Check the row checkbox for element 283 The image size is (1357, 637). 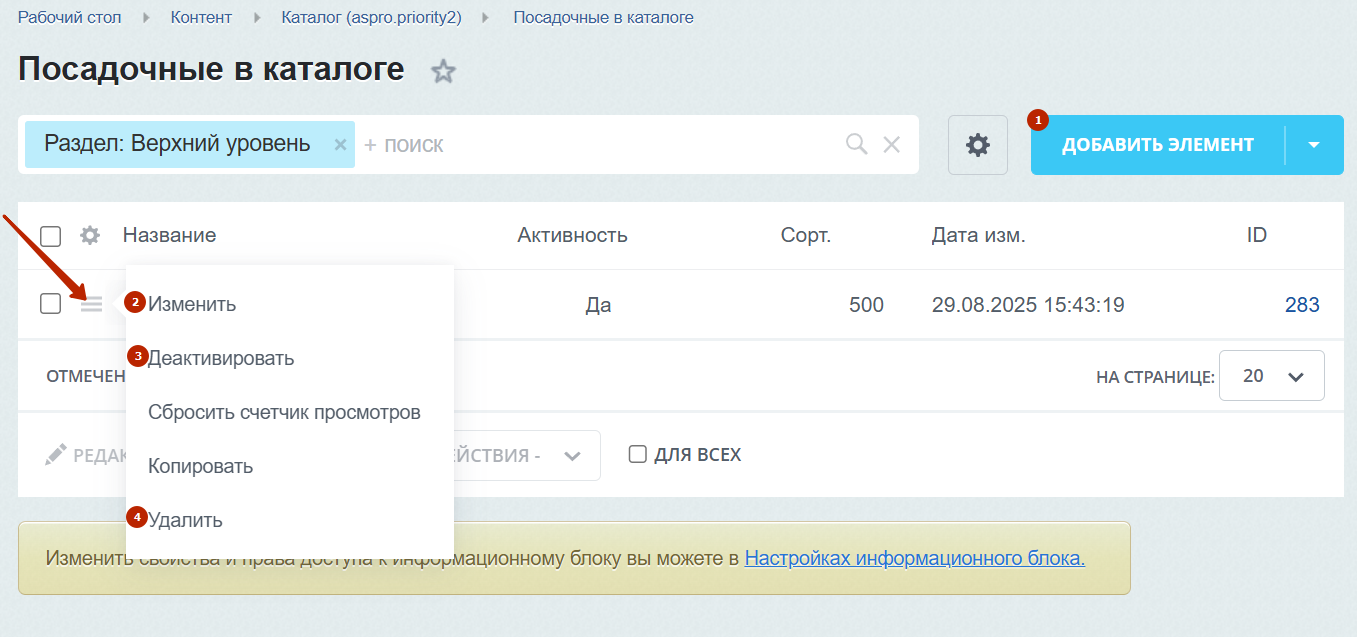51,304
